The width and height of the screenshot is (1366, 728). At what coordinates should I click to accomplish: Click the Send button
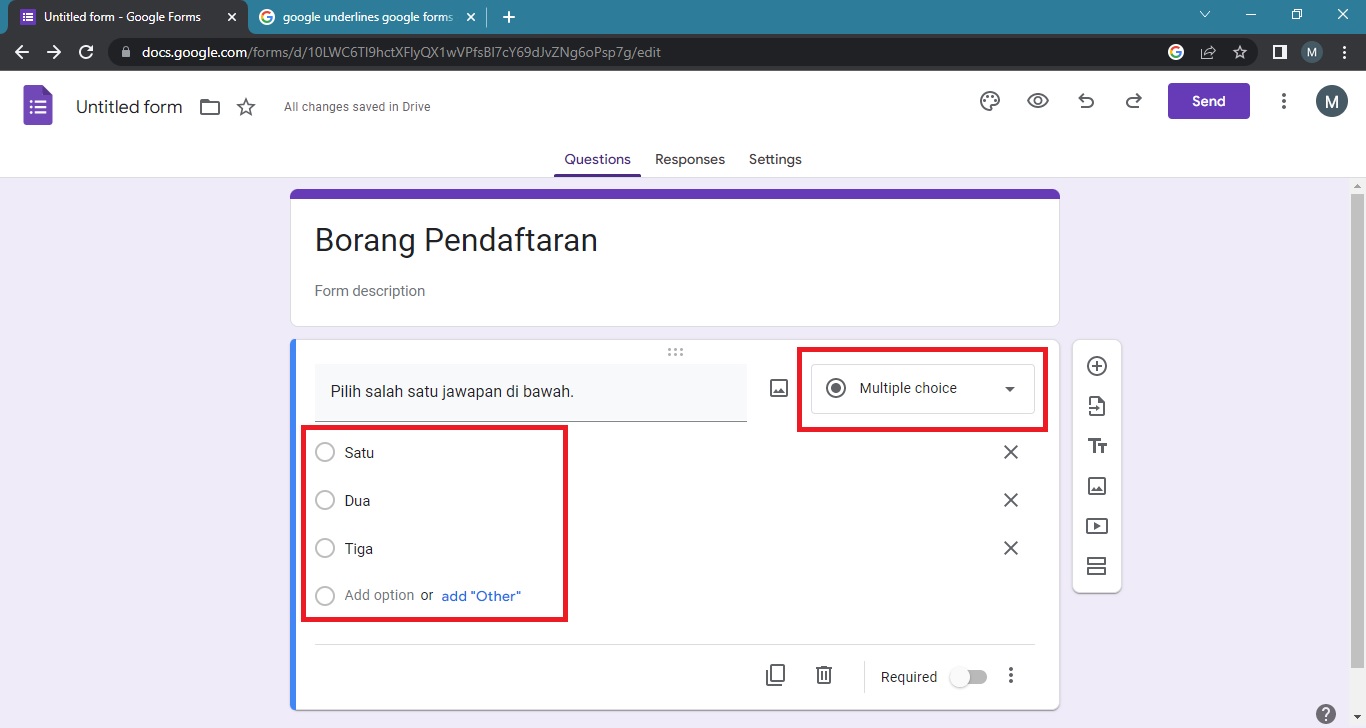click(x=1208, y=101)
